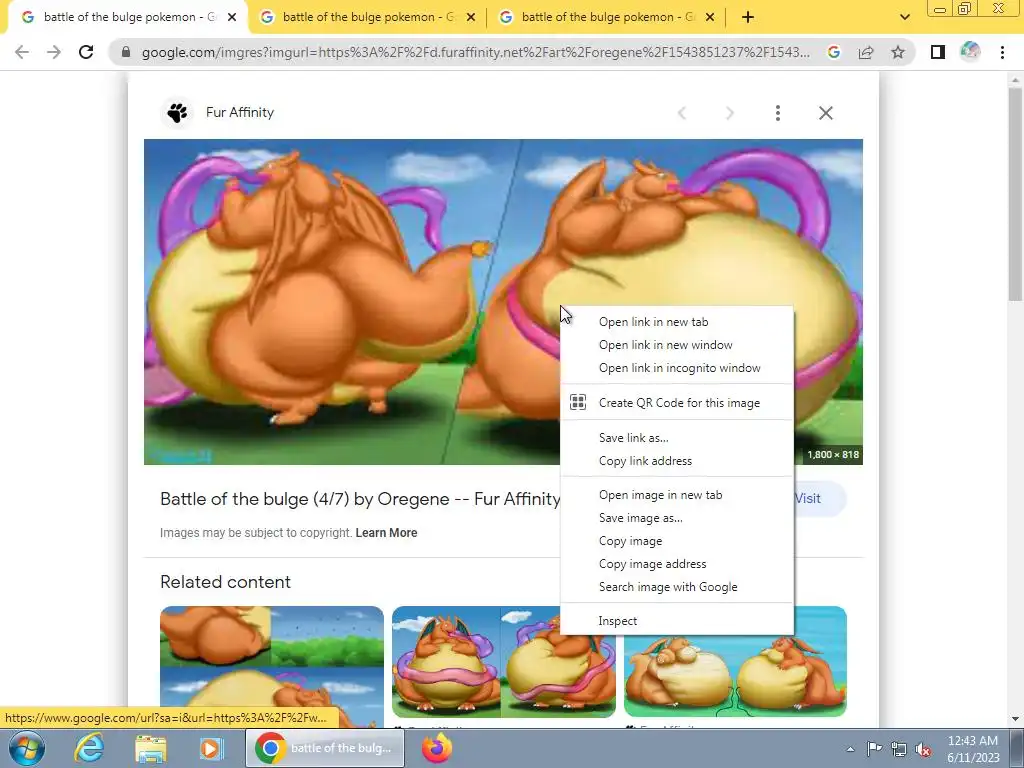Go back using the browser back arrow

click(x=22, y=52)
